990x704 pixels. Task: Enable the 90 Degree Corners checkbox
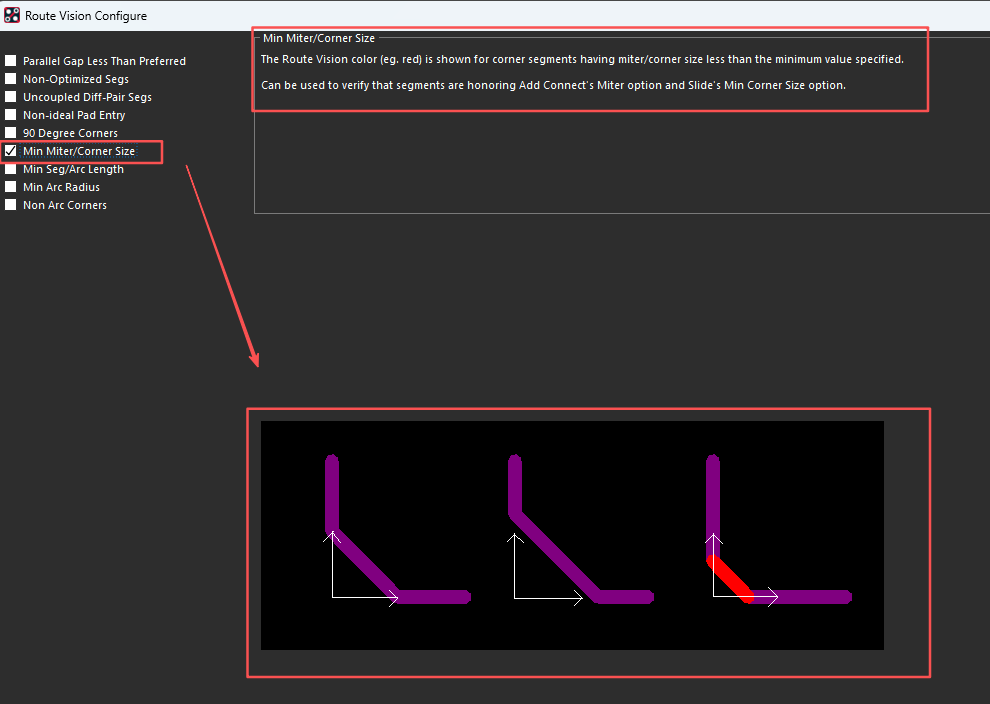(x=11, y=133)
